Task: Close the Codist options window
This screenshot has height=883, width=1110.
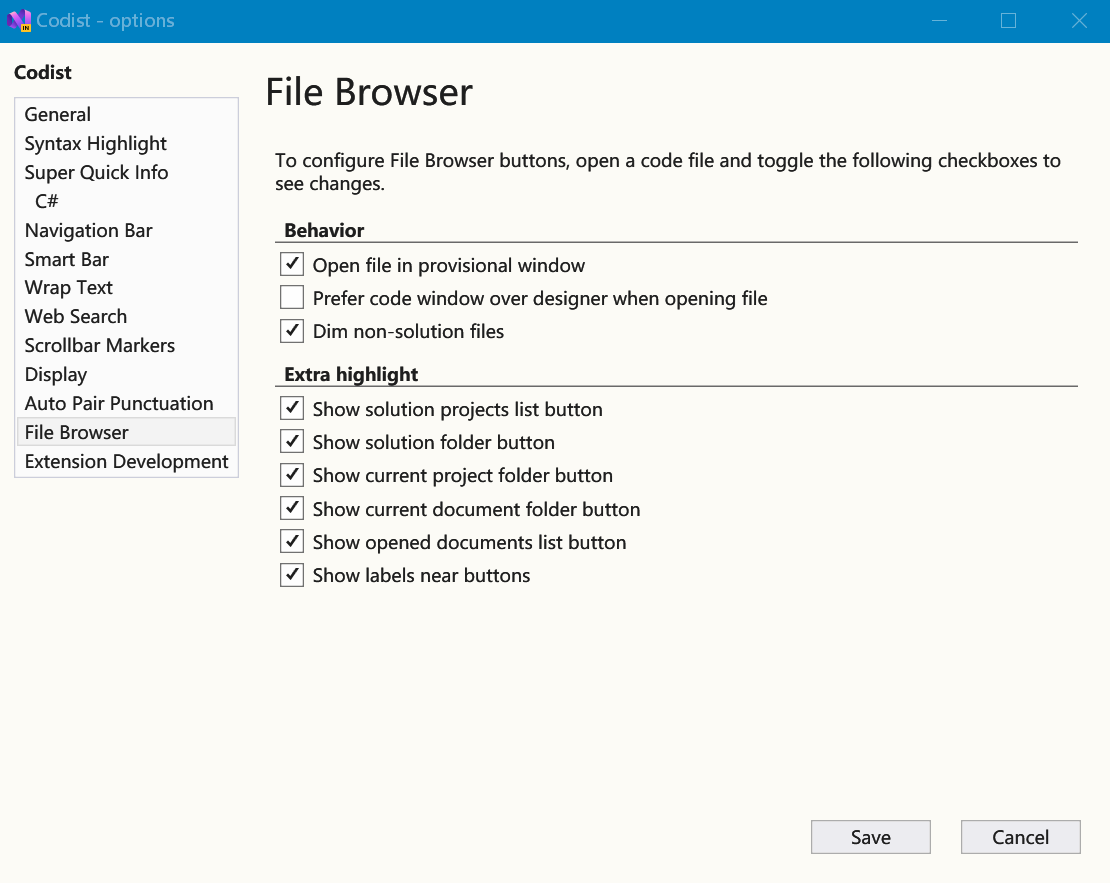Action: [x=1078, y=21]
